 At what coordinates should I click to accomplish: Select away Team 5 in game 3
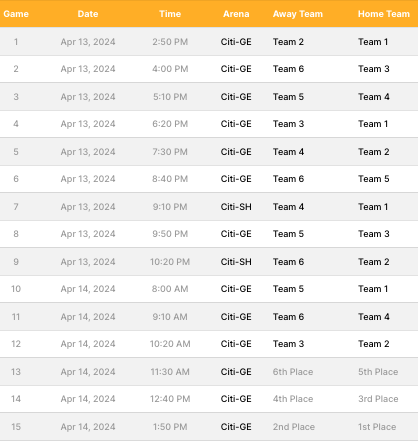288,97
